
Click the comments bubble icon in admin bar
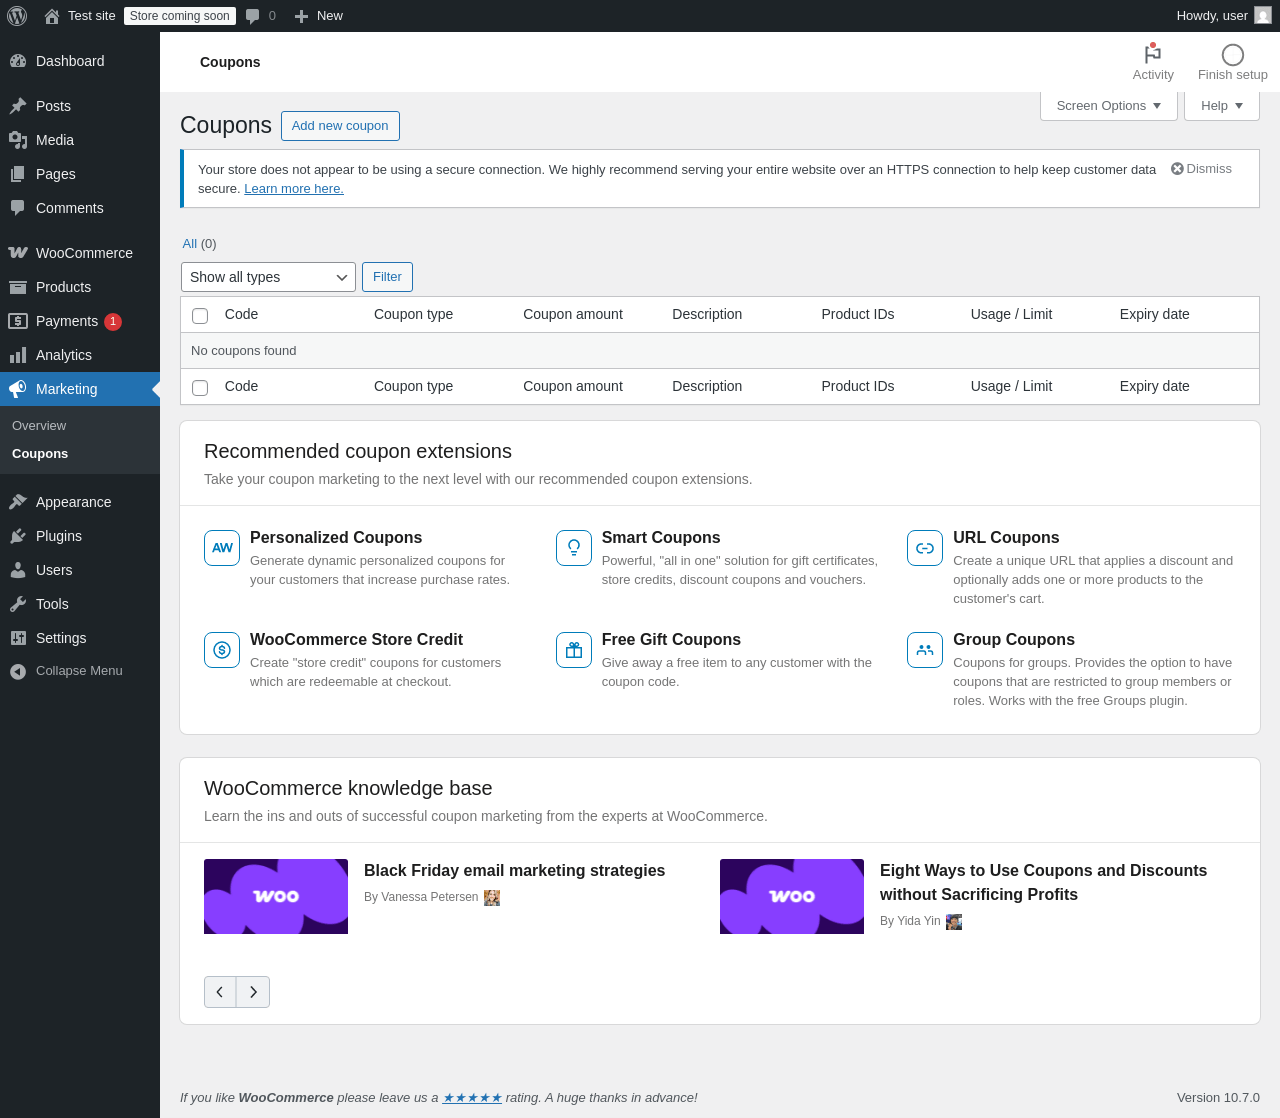tap(253, 16)
